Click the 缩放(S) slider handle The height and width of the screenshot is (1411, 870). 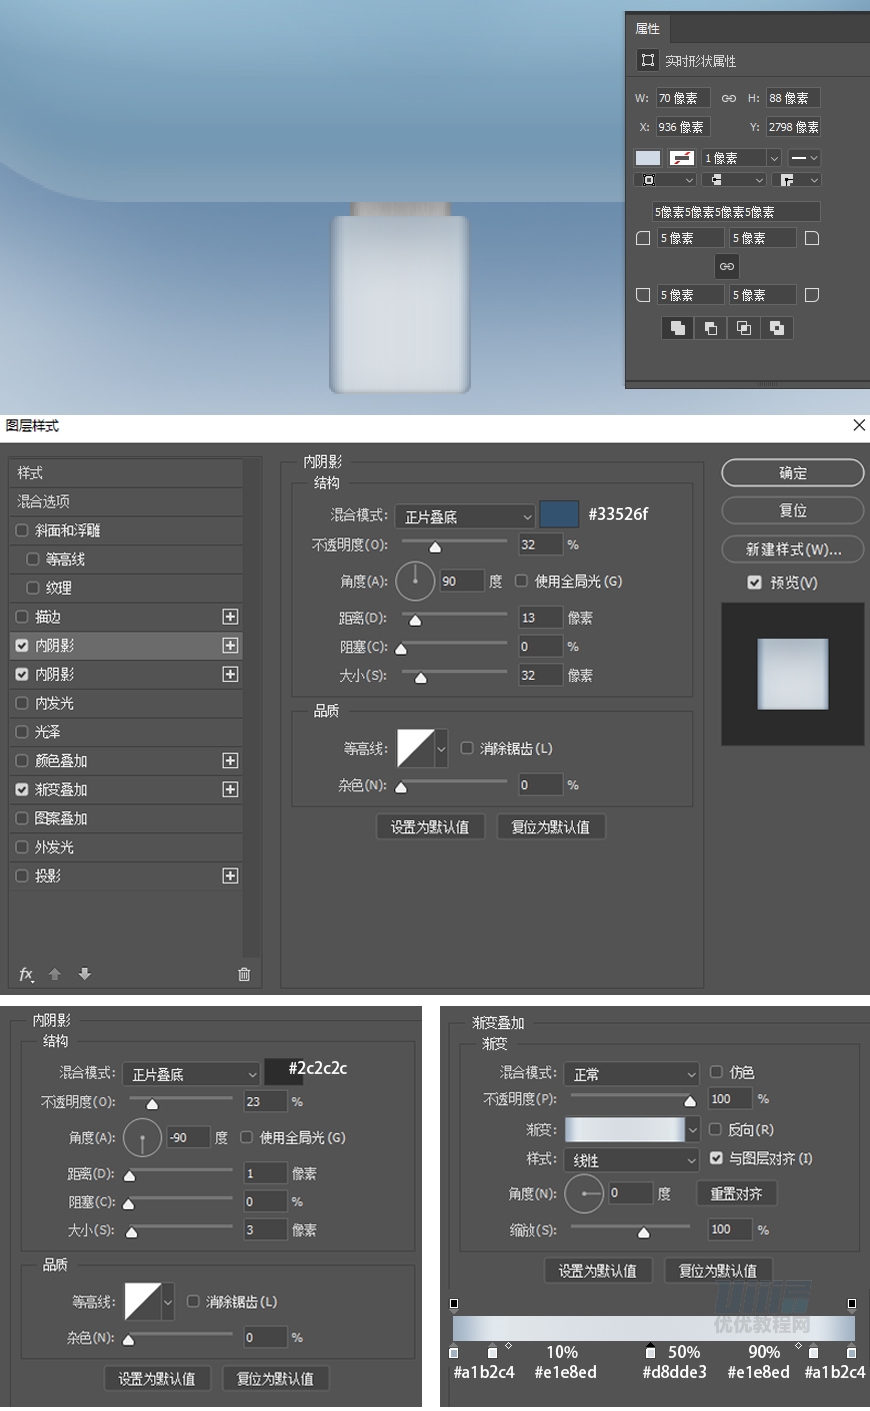click(x=643, y=1233)
